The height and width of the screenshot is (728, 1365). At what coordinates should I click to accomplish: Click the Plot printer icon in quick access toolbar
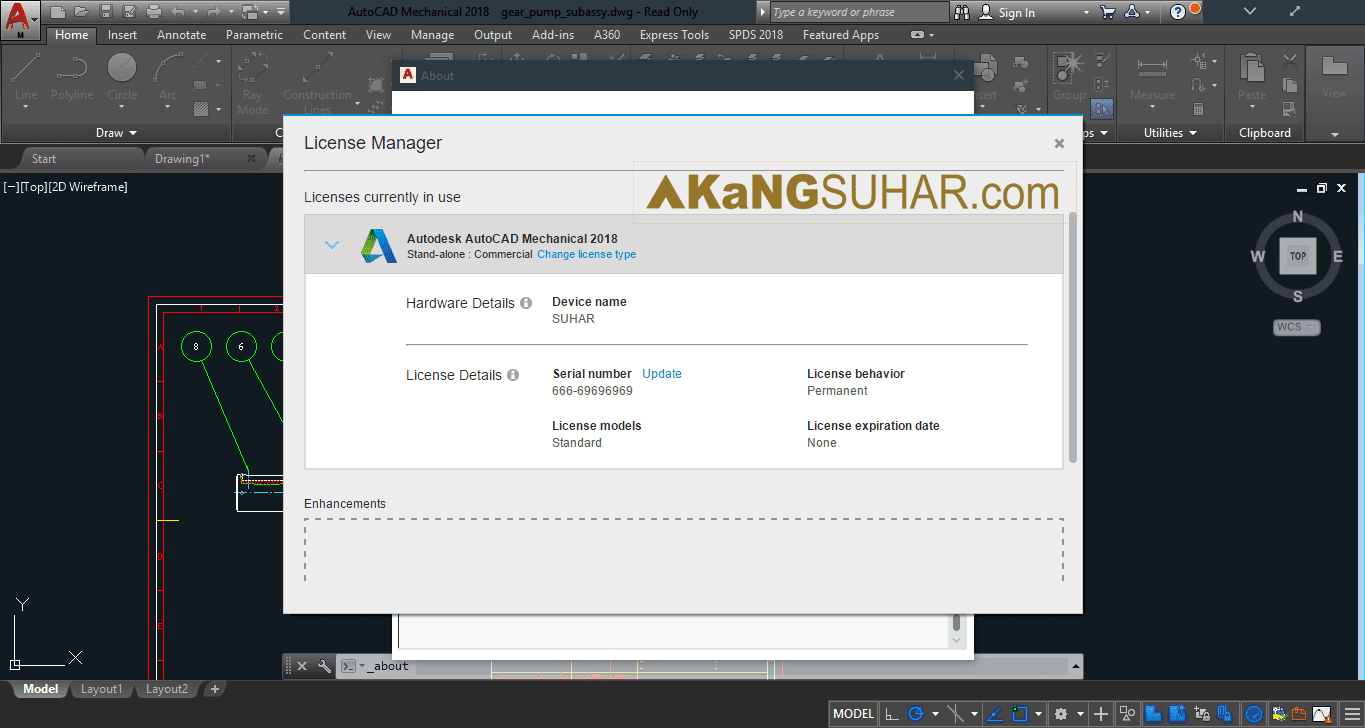coord(153,12)
